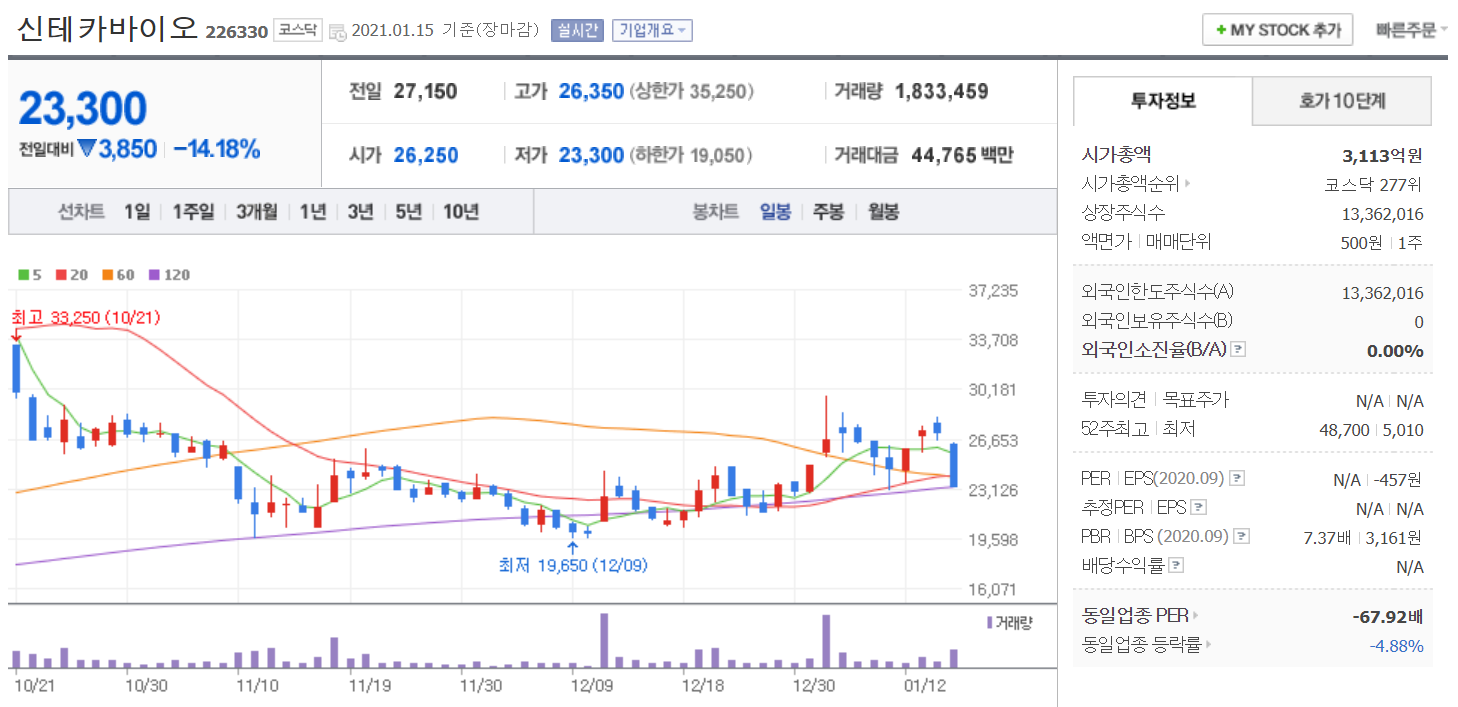Click the help icon beside PER | EPS(2020.09)
1458x707 pixels.
click(1237, 478)
